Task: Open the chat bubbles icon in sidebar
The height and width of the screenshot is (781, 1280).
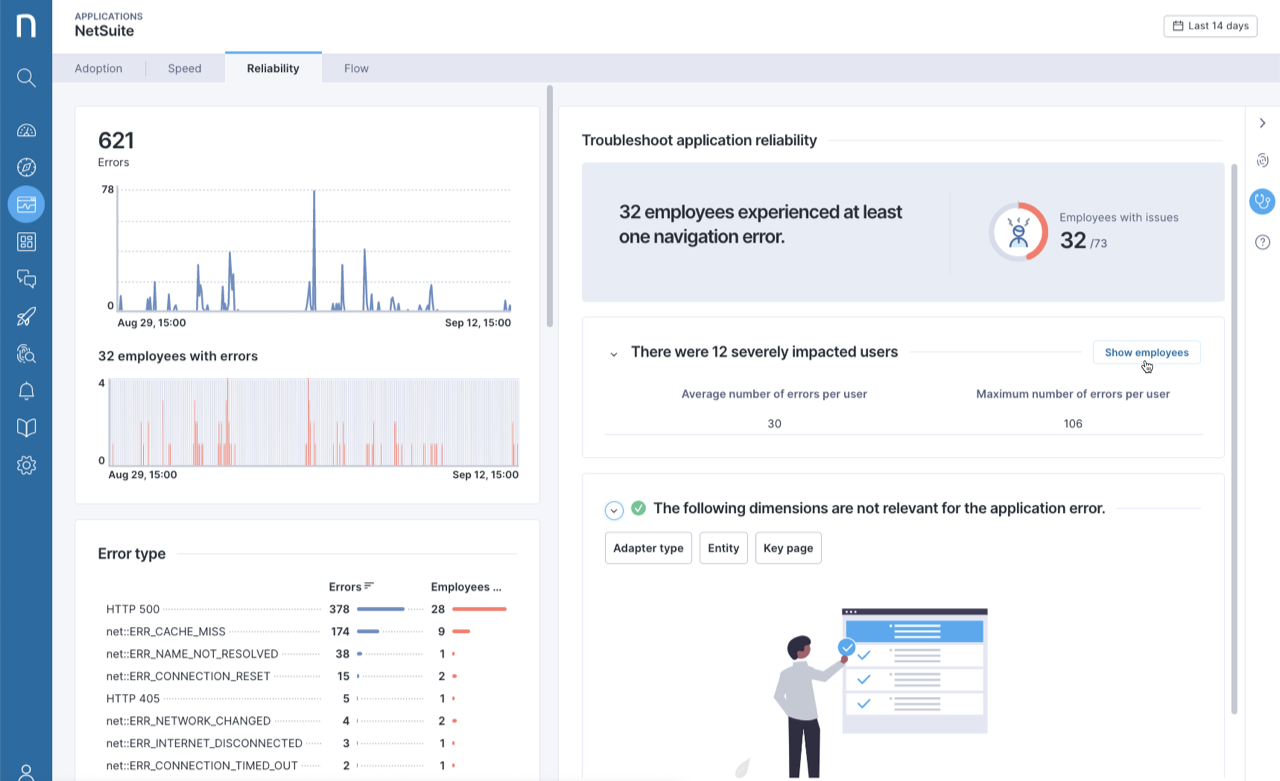Action: point(26,279)
